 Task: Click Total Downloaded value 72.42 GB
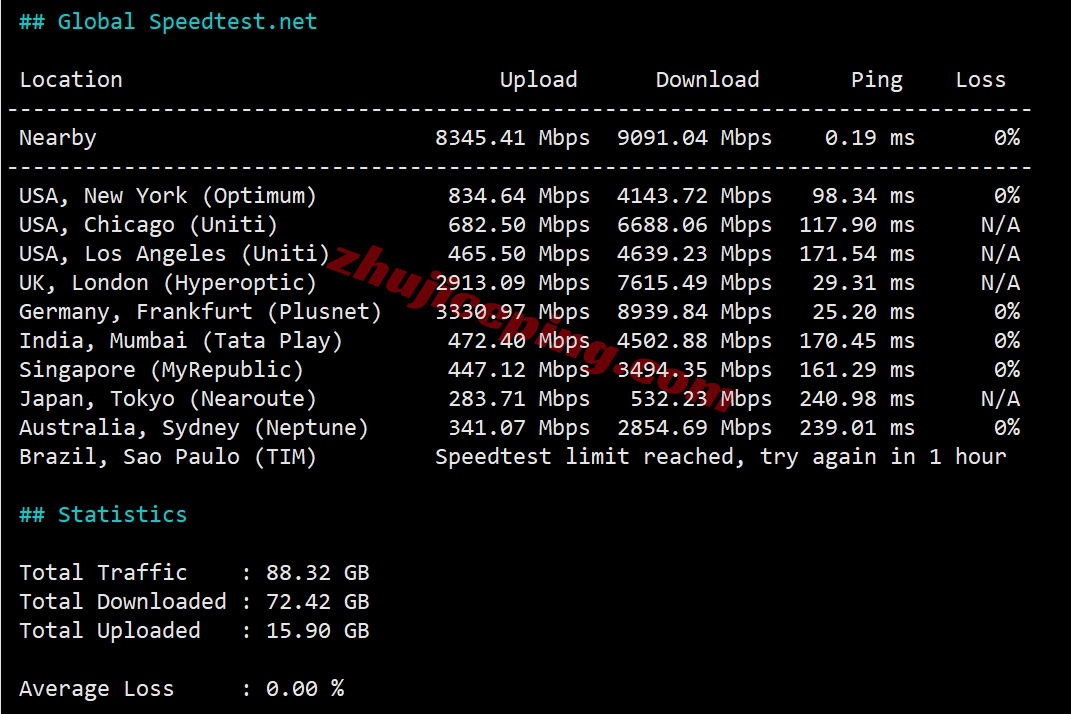[317, 602]
